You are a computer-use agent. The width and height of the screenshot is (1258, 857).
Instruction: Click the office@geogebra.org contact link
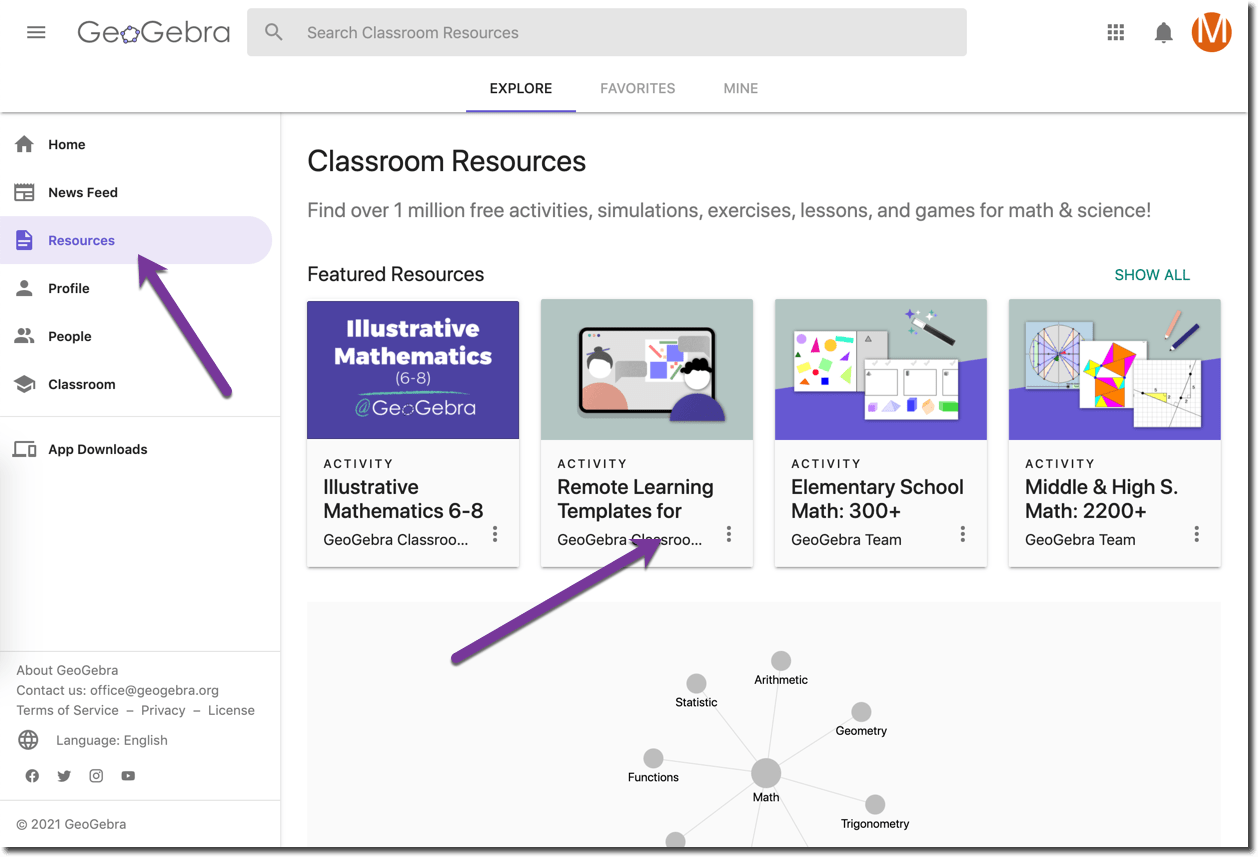click(154, 690)
